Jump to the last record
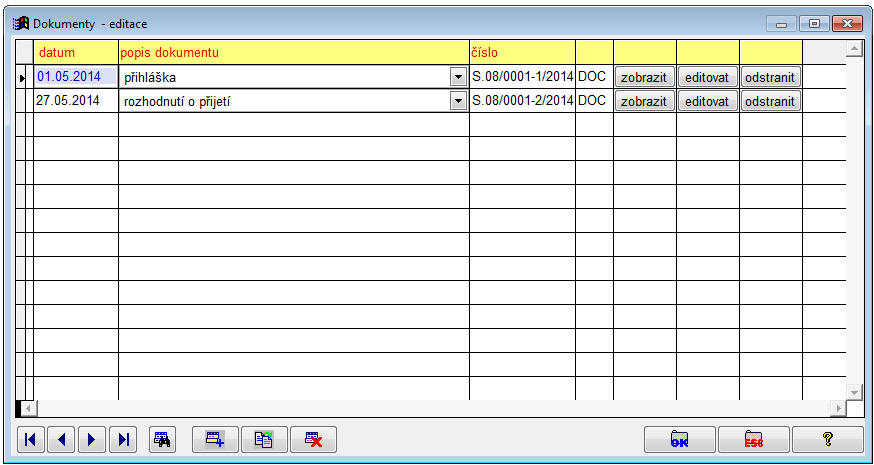Screen dimensions: 874x465 pyautogui.click(x=123, y=440)
